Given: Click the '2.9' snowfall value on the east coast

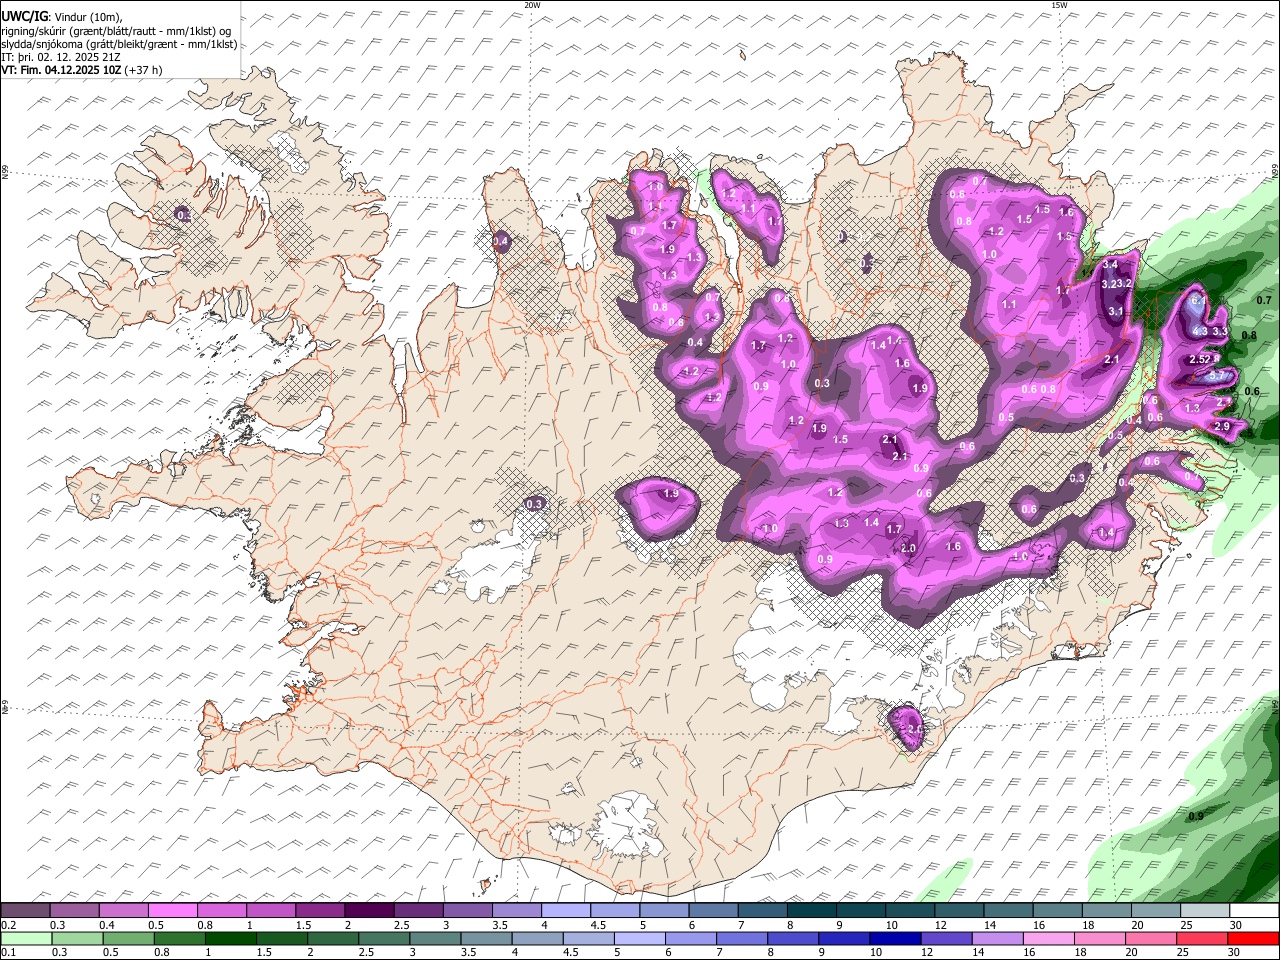Looking at the screenshot, I should tap(1221, 426).
